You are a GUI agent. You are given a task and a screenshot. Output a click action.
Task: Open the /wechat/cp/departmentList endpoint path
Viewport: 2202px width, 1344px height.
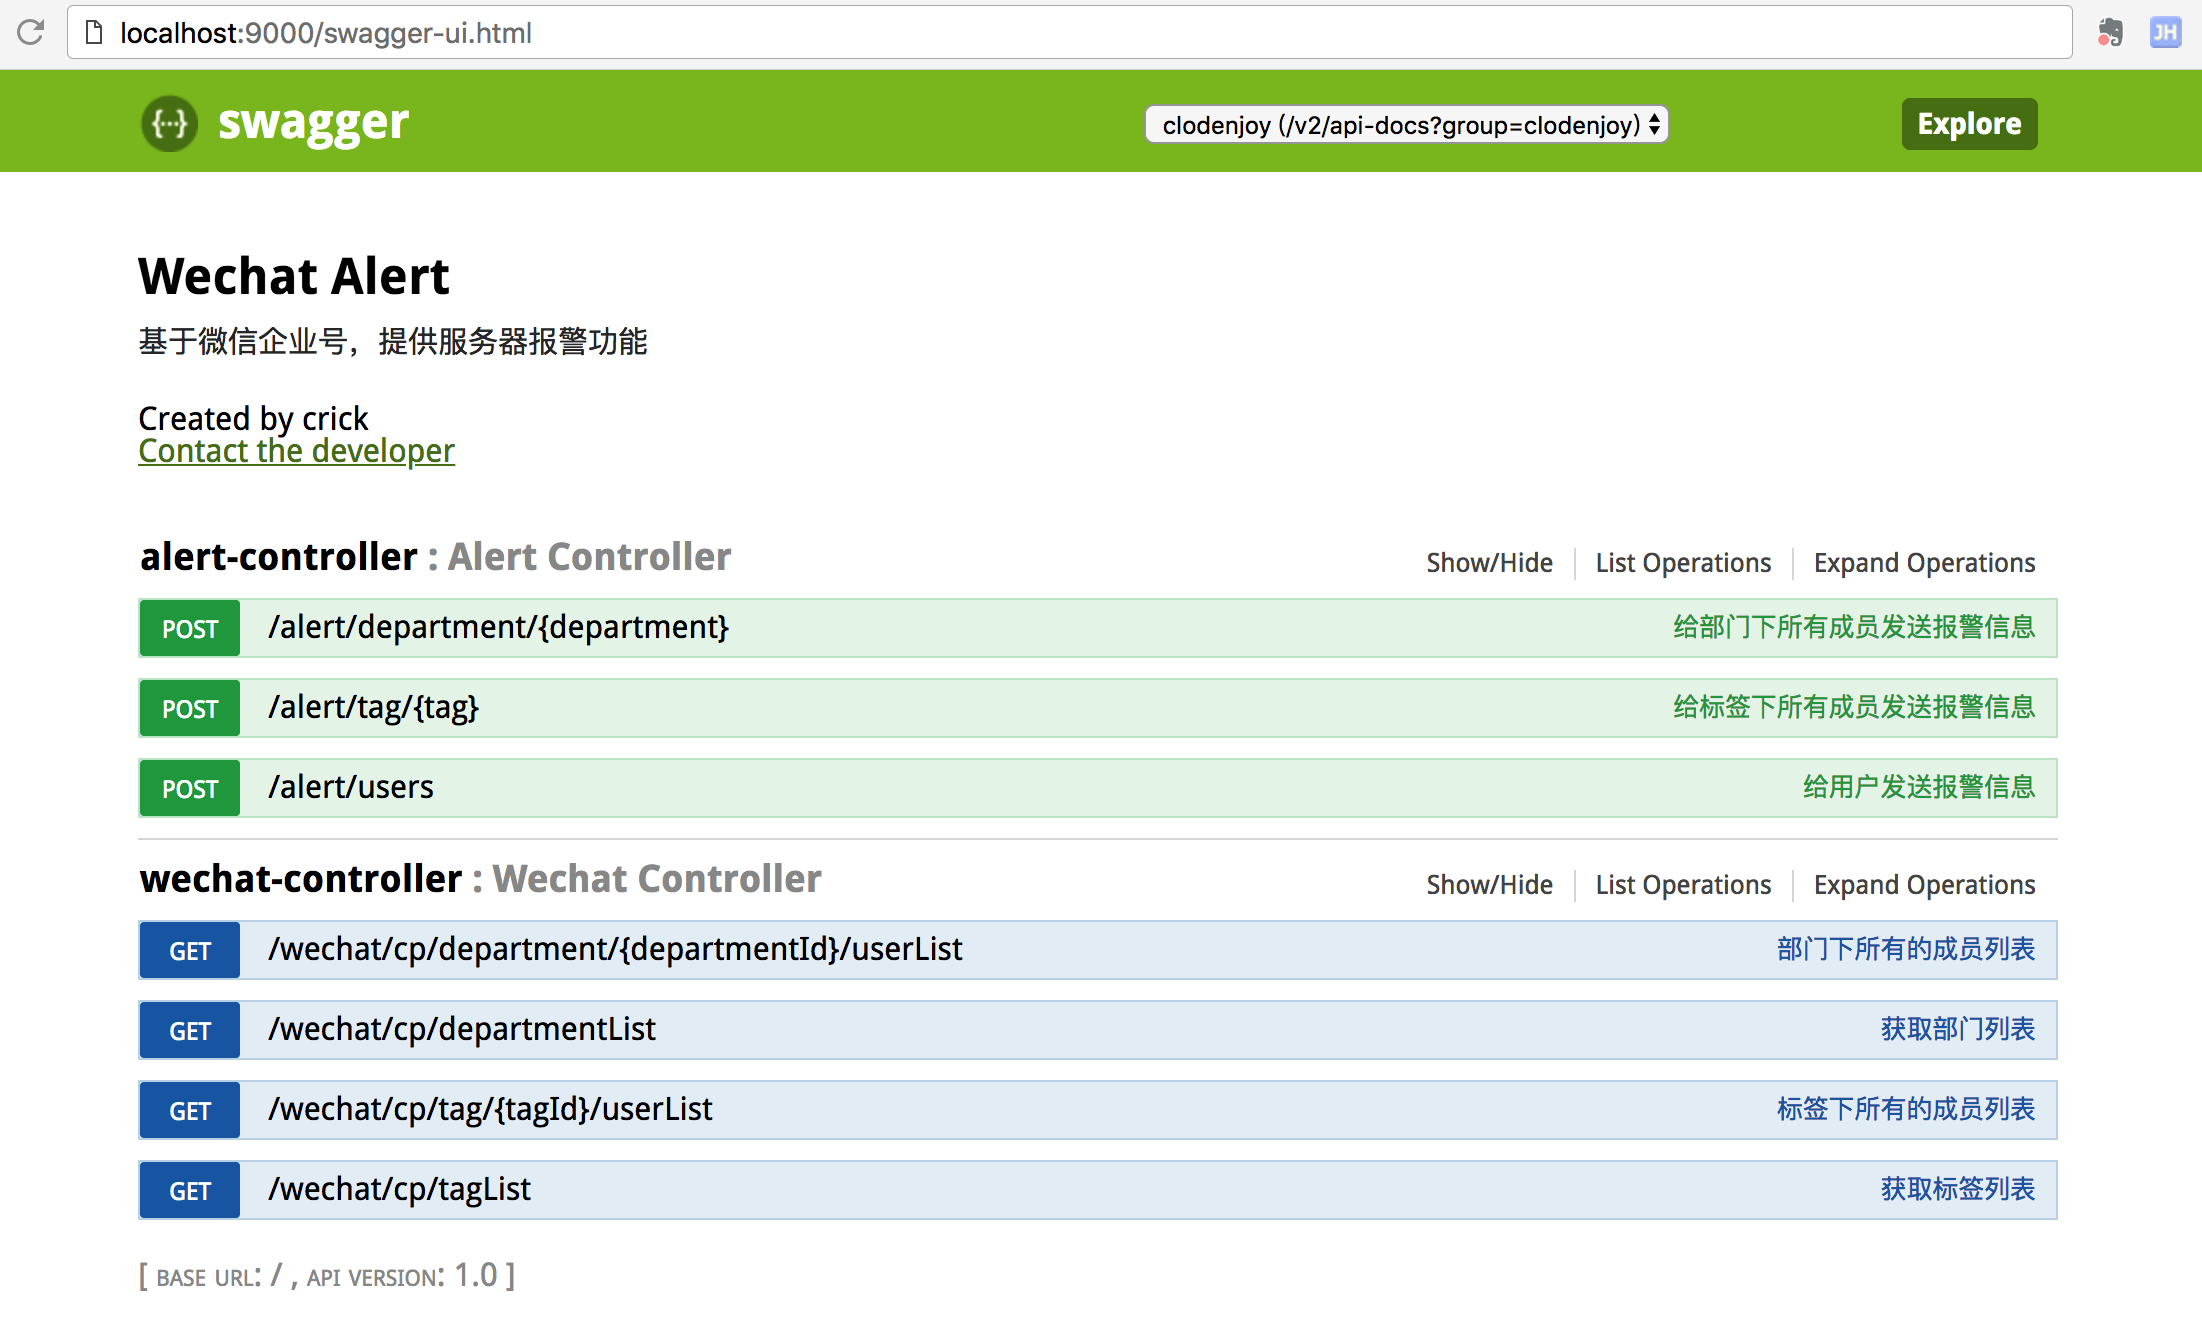[462, 1029]
